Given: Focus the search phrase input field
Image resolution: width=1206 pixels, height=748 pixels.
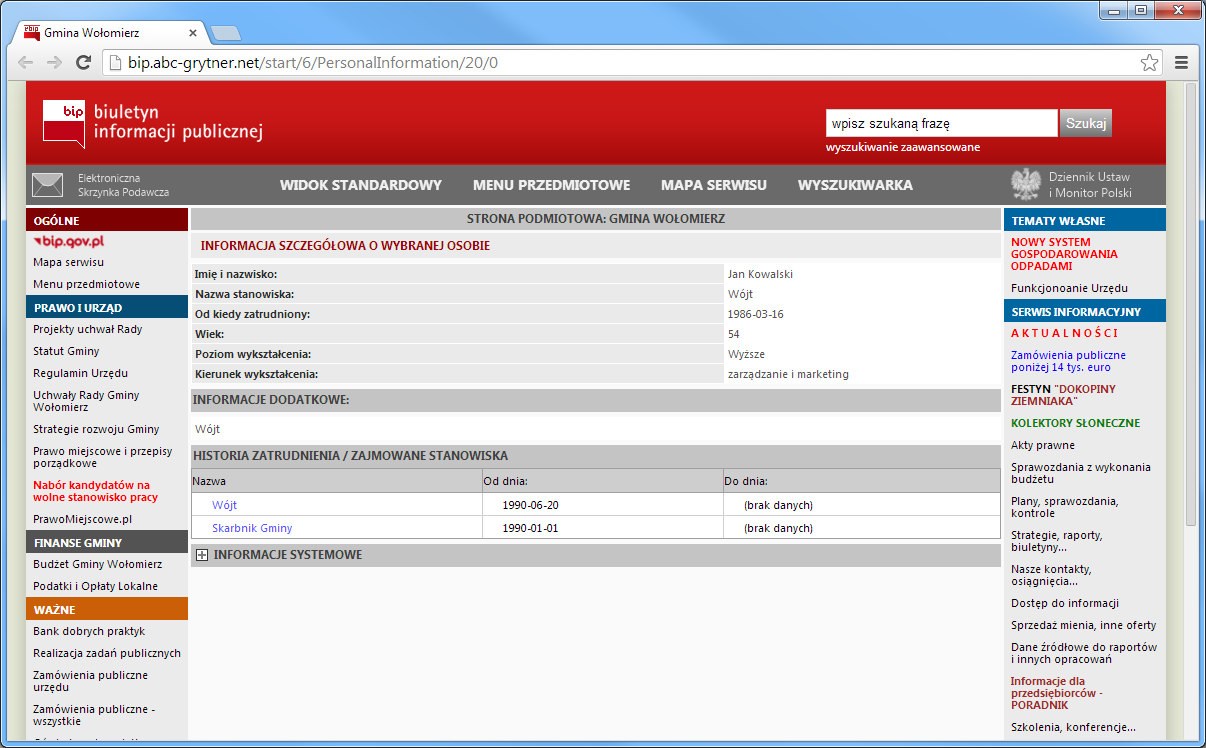Looking at the screenshot, I should point(941,123).
